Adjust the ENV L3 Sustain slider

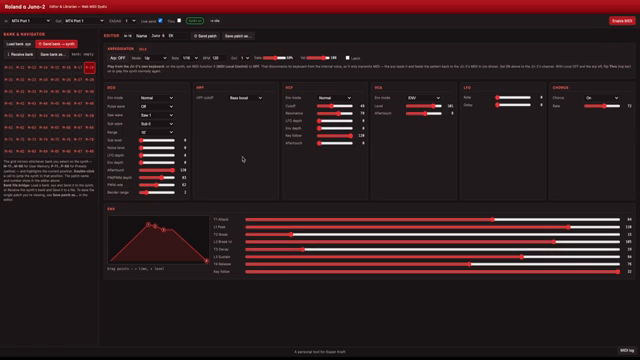coord(433,257)
